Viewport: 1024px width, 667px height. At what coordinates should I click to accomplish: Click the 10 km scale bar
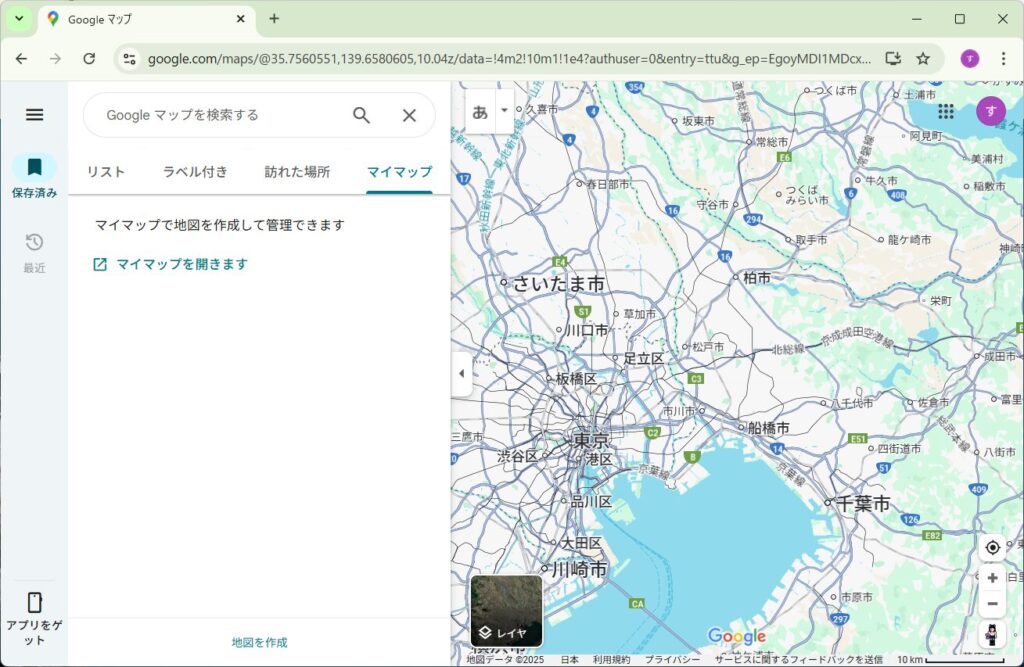coord(950,659)
